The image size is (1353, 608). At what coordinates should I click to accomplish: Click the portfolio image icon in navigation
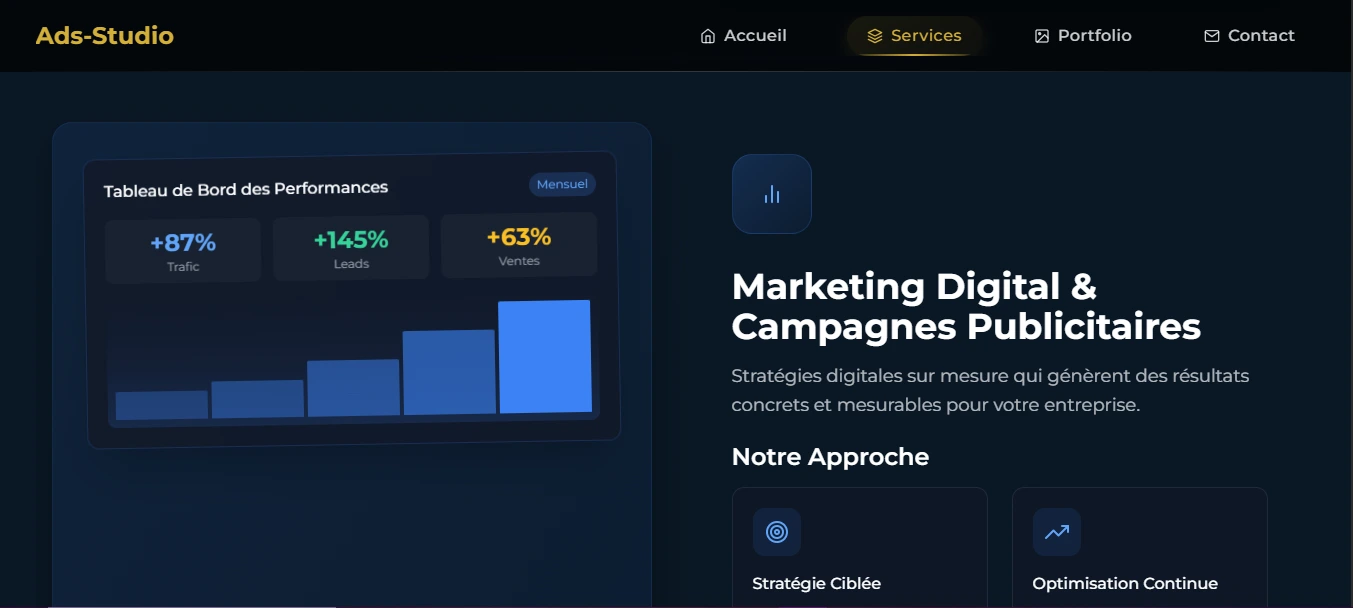pos(1040,35)
